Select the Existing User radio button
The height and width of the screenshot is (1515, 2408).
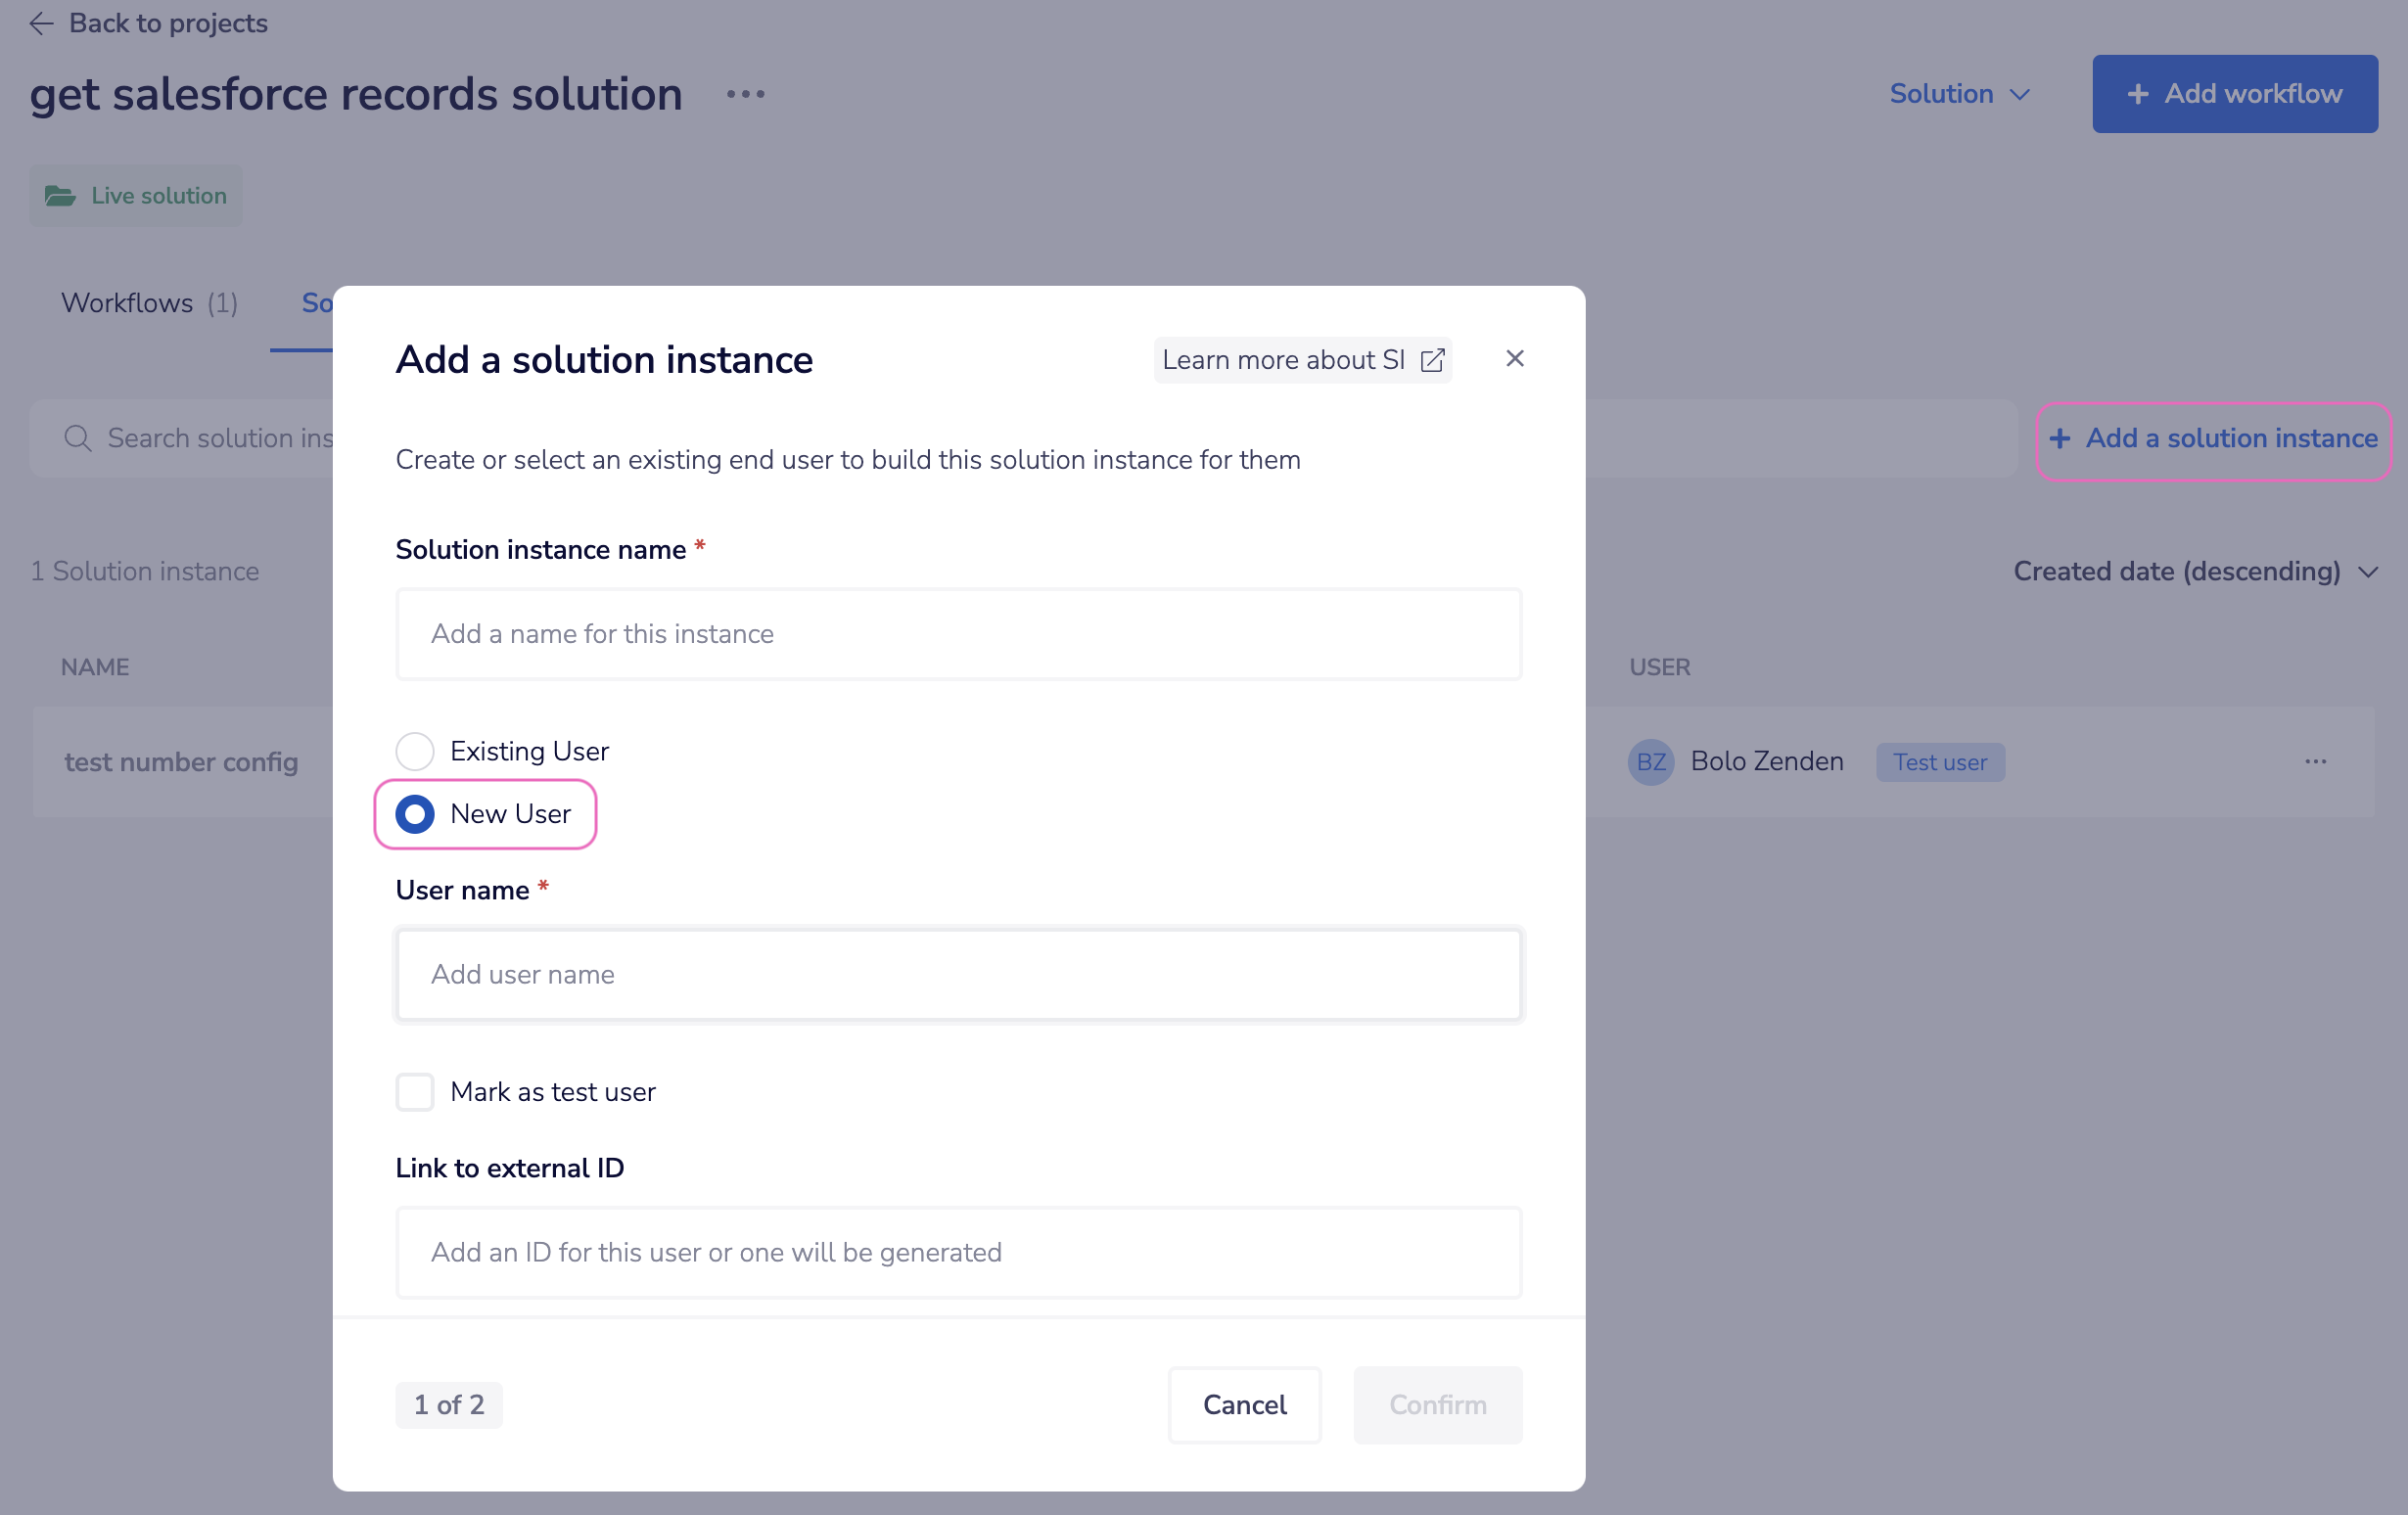pyautogui.click(x=415, y=751)
